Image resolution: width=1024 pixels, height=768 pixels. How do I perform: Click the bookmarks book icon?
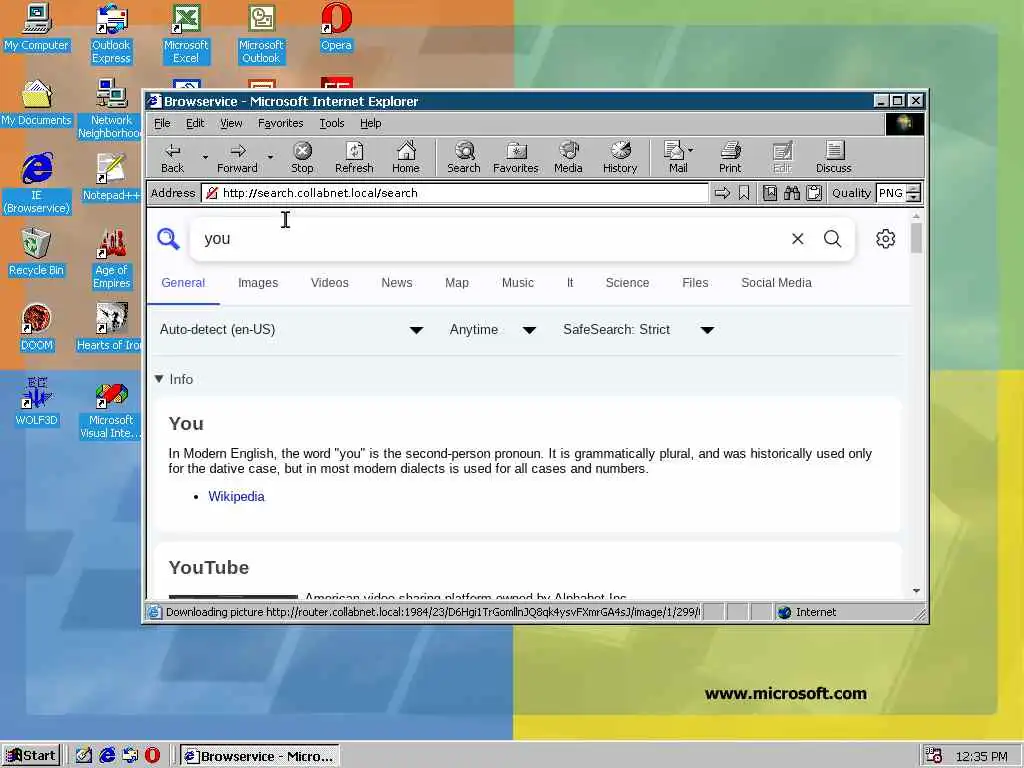click(x=770, y=193)
